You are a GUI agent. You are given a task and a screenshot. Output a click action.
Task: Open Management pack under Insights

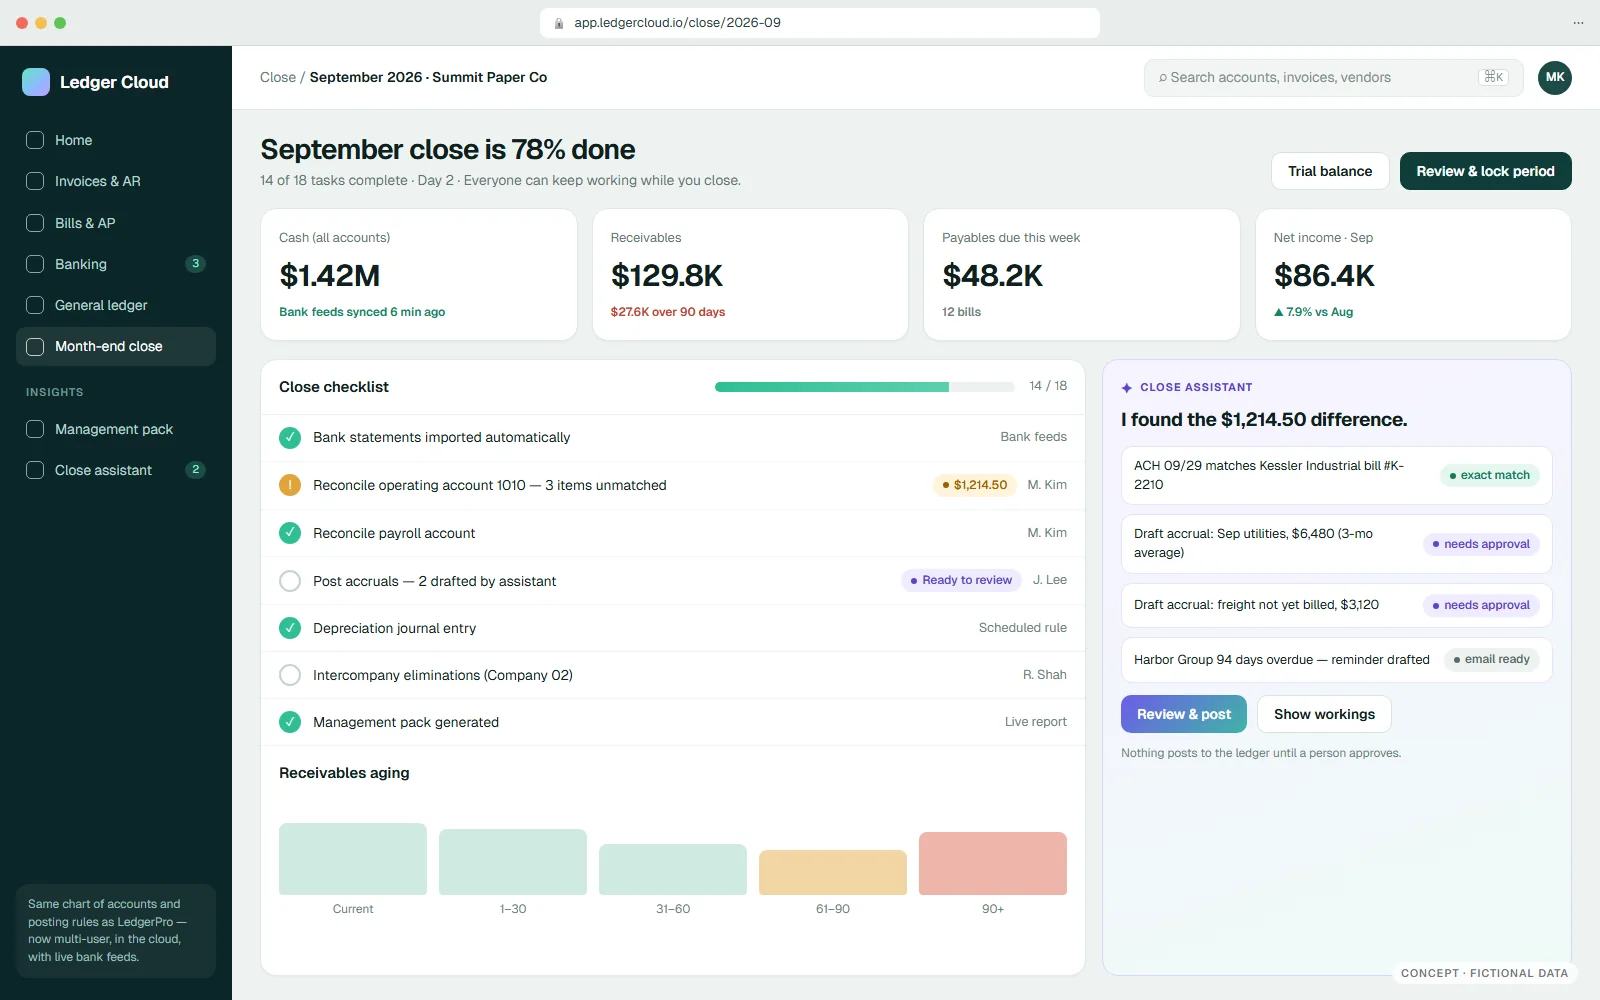116,429
